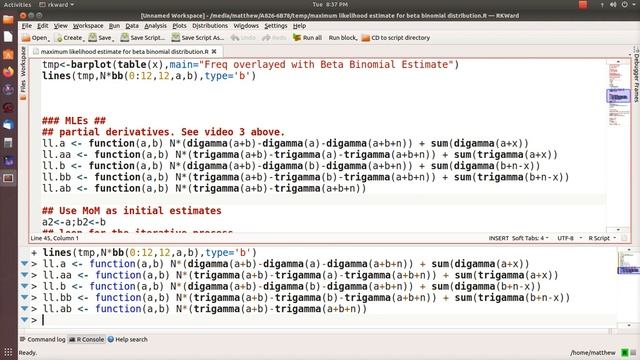640x360 pixels.
Task: Click Save Script As in the toolbar
Action: pos(198,38)
